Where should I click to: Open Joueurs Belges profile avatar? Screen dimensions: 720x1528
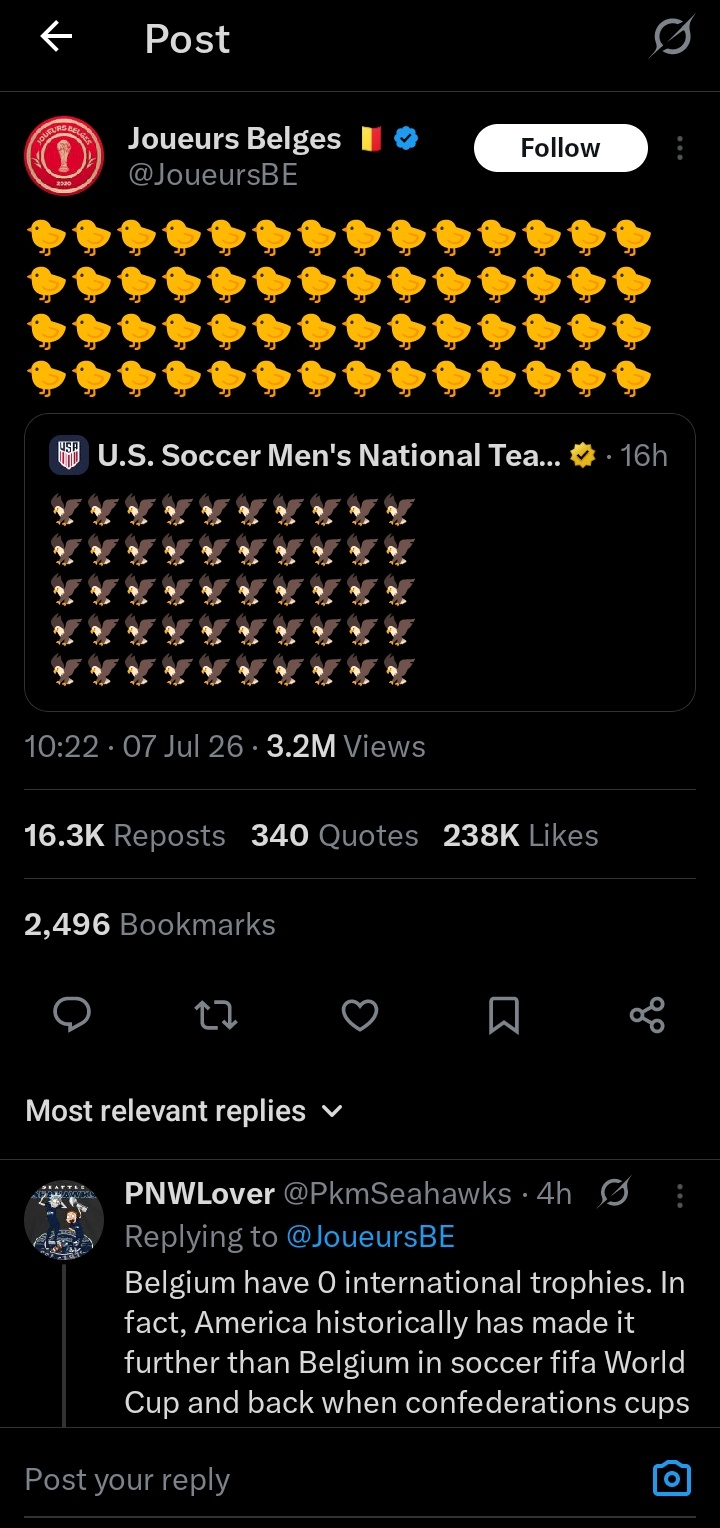[x=63, y=156]
